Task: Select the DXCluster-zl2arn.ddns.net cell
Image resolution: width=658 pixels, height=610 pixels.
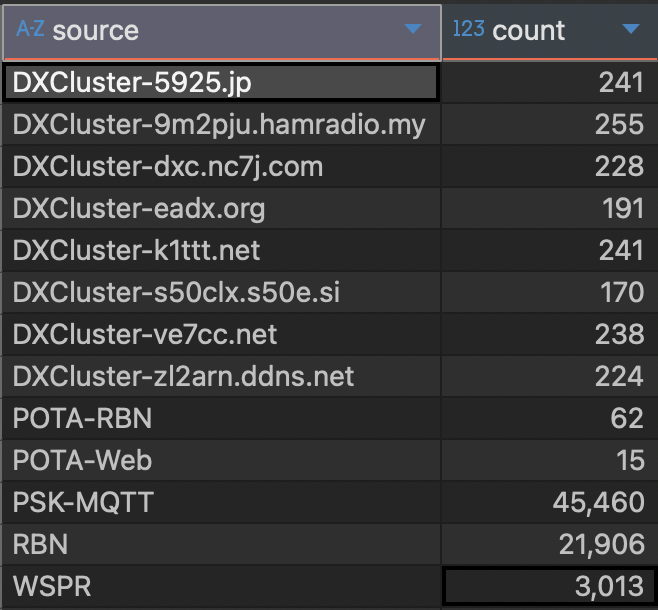Action: tap(221, 376)
